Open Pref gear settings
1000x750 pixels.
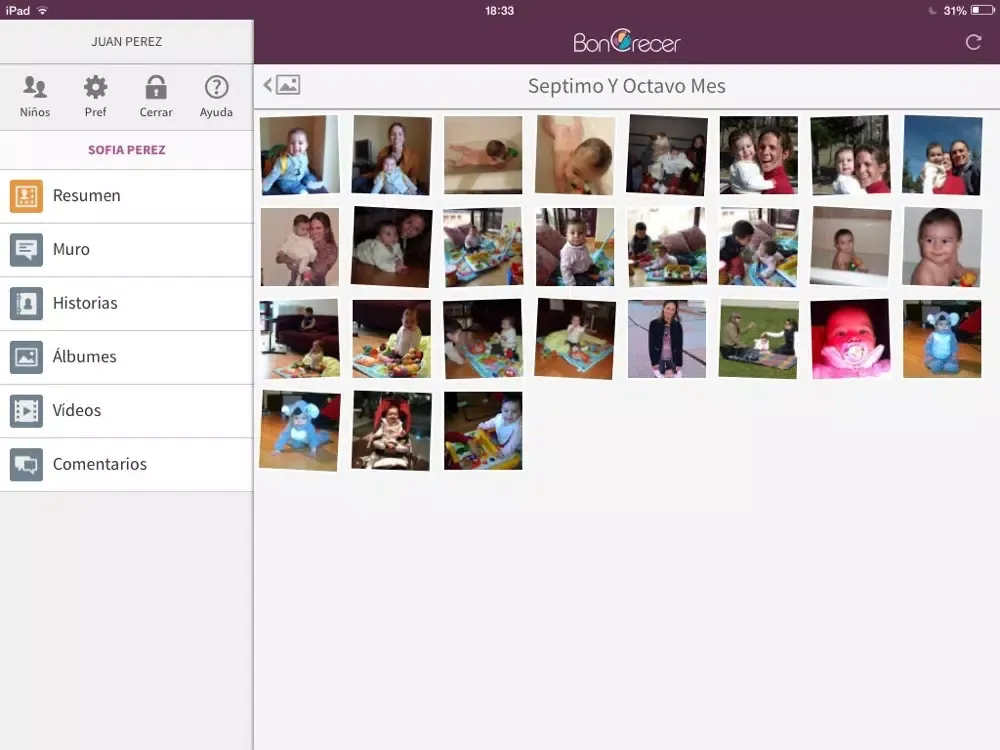click(x=95, y=96)
